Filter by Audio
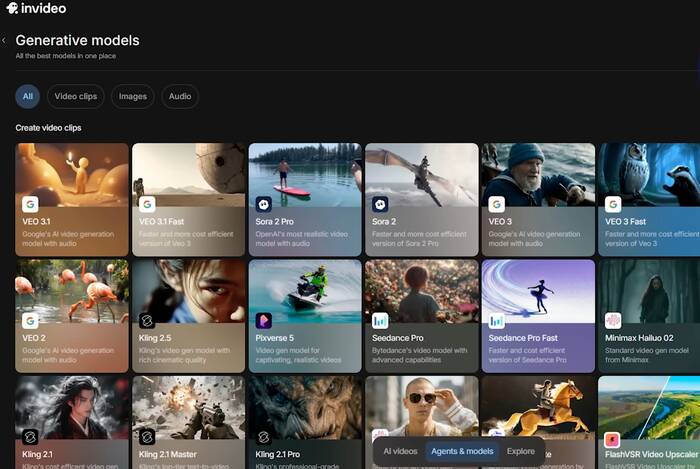This screenshot has width=700, height=469. coord(180,96)
